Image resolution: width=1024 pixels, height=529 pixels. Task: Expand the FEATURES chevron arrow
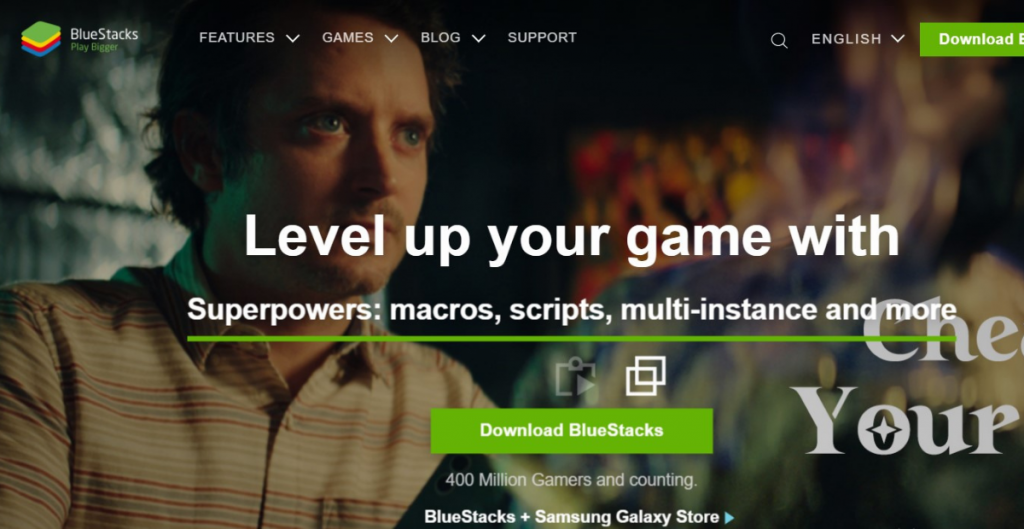click(x=293, y=39)
